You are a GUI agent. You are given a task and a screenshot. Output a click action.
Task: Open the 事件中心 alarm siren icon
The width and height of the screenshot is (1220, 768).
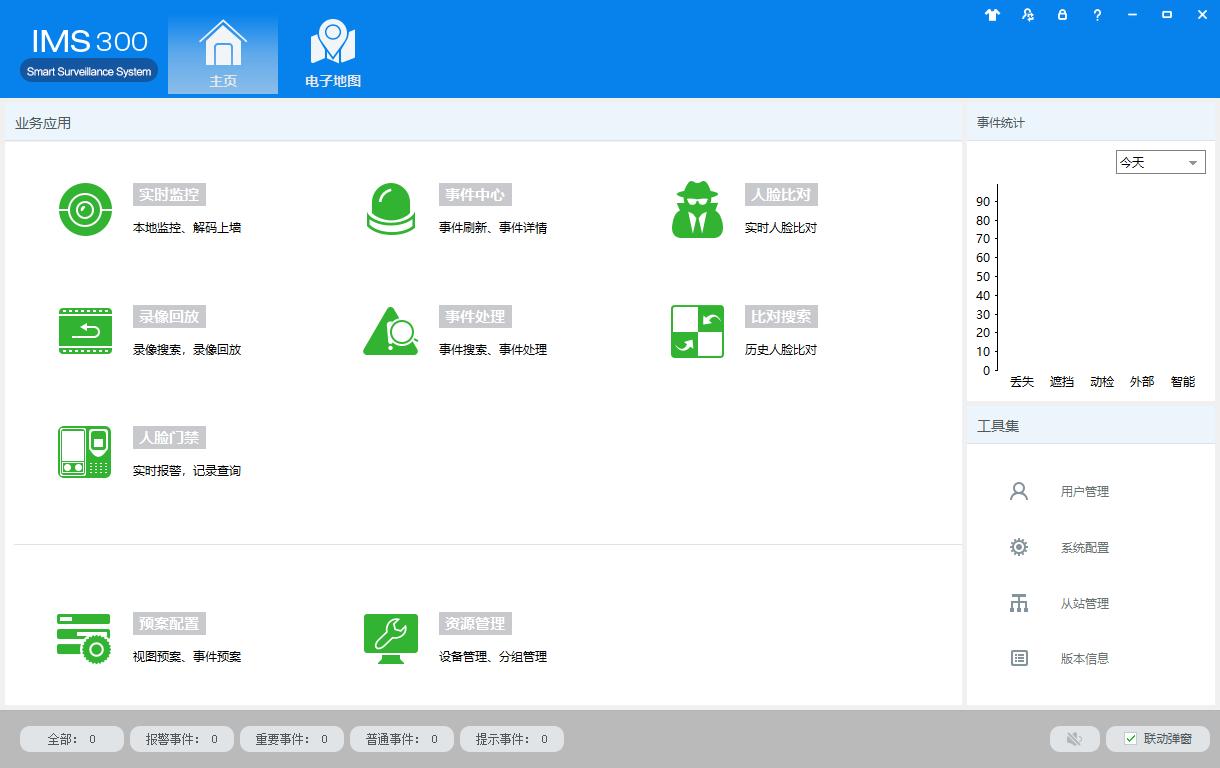tap(391, 210)
